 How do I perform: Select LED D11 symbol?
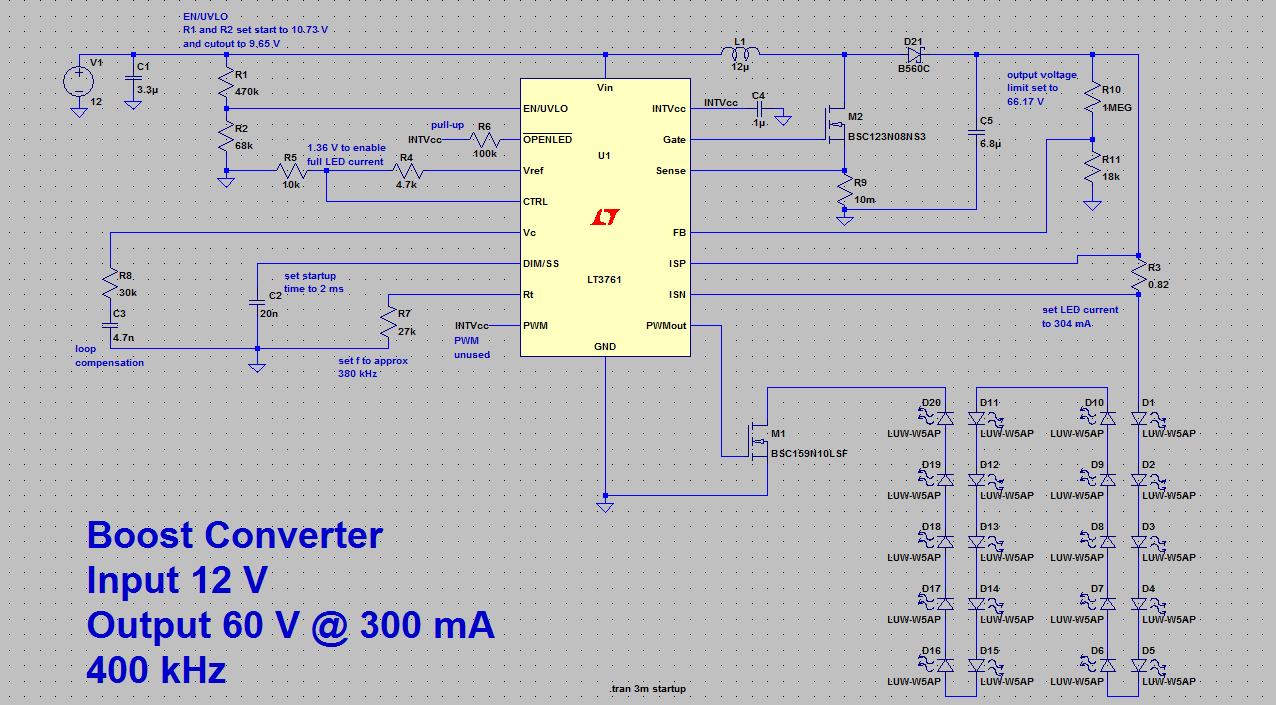977,420
